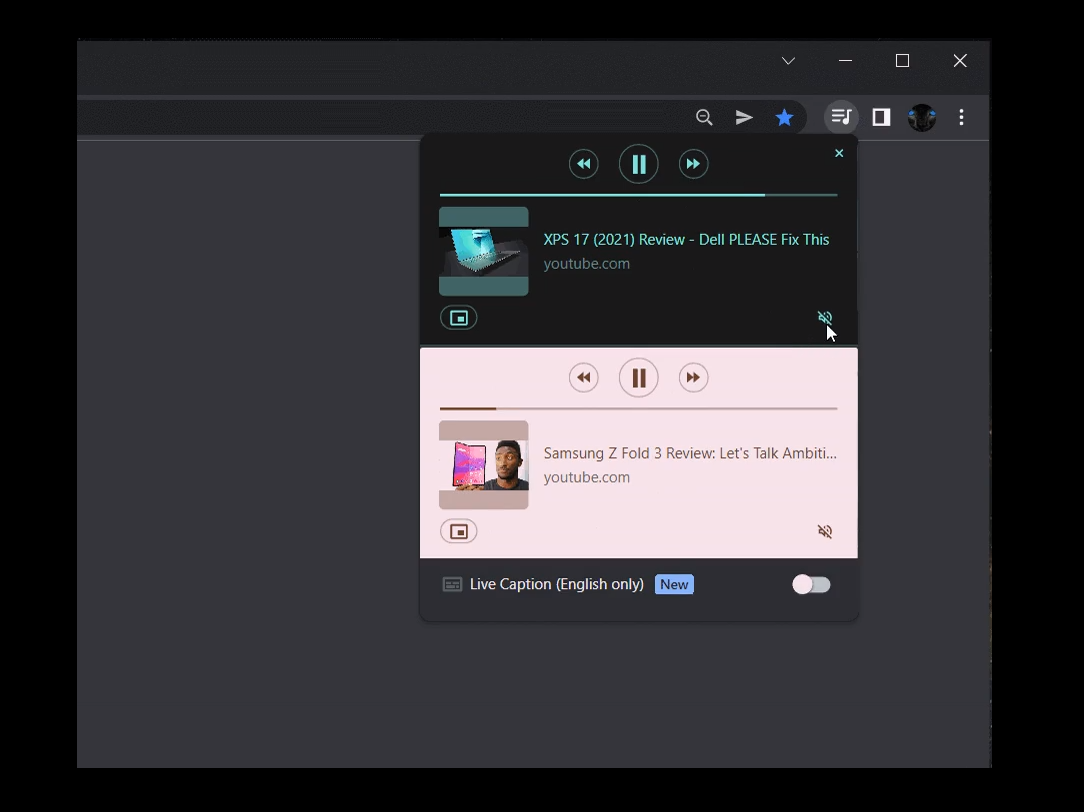
Task: Enter picture-in-picture for XPS 17 video
Action: point(458,318)
